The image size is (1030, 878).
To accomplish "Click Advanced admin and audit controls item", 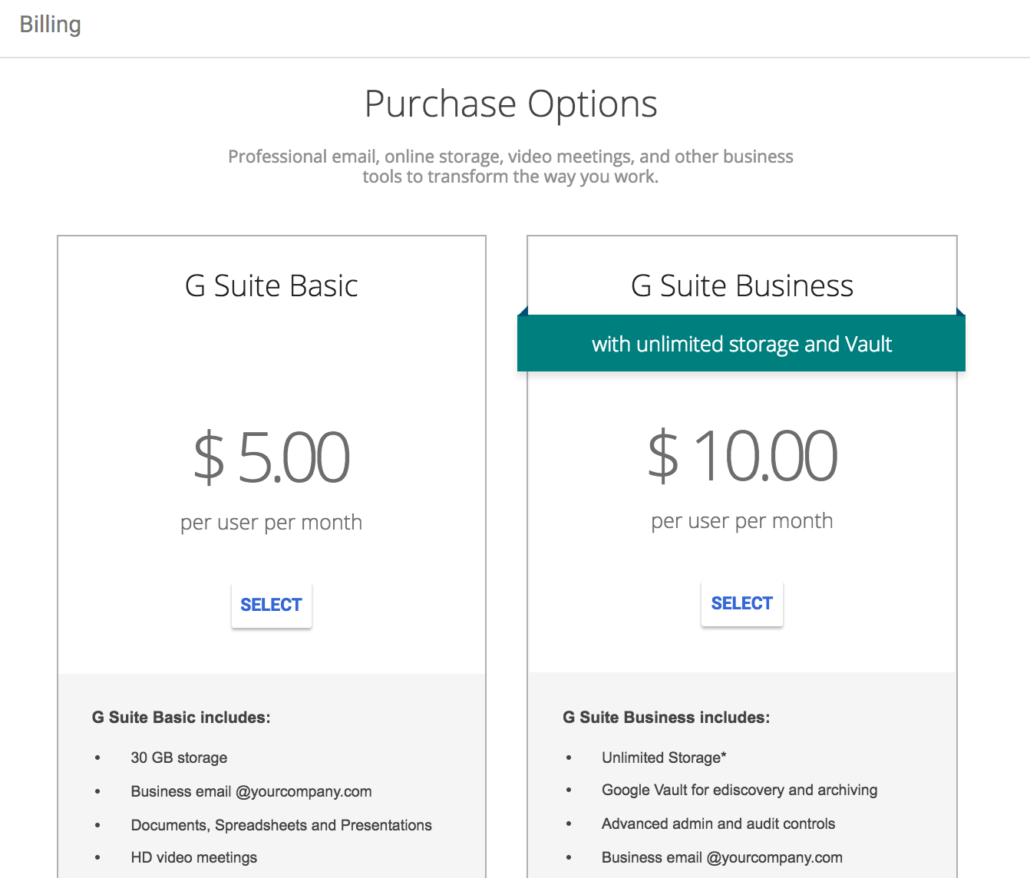I will click(718, 823).
